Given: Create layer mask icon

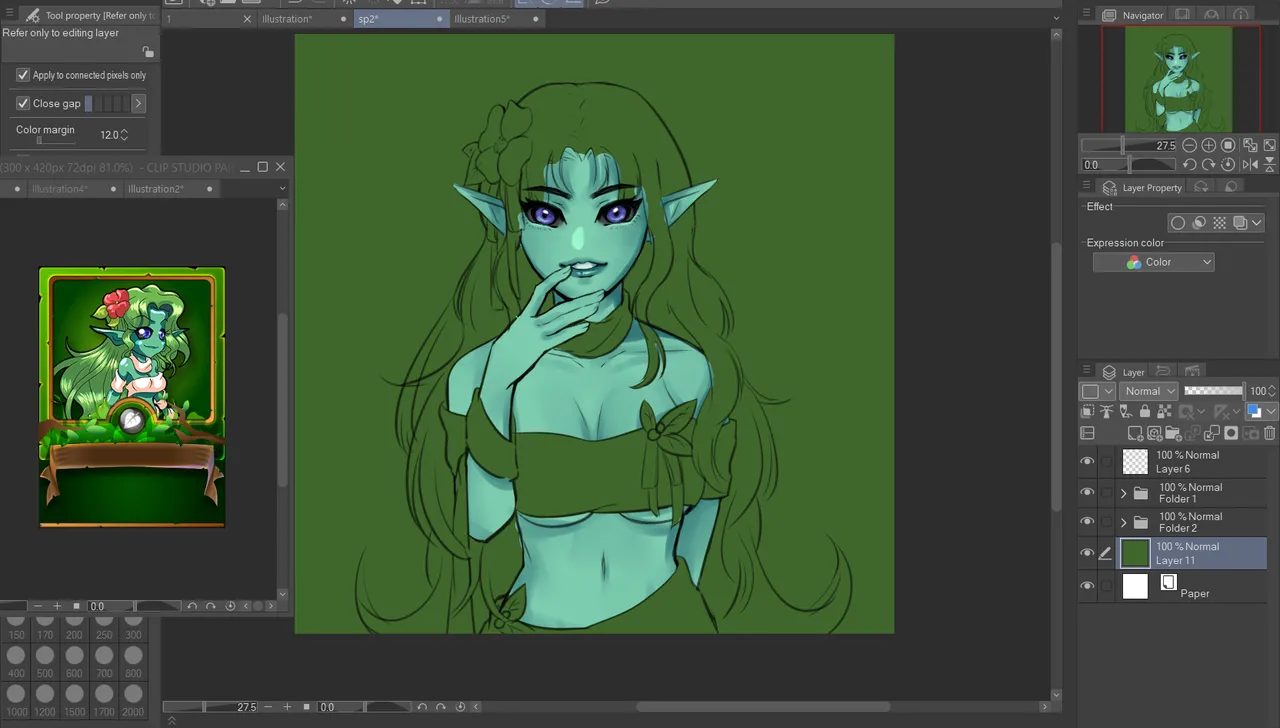Looking at the screenshot, I should click(x=1231, y=433).
